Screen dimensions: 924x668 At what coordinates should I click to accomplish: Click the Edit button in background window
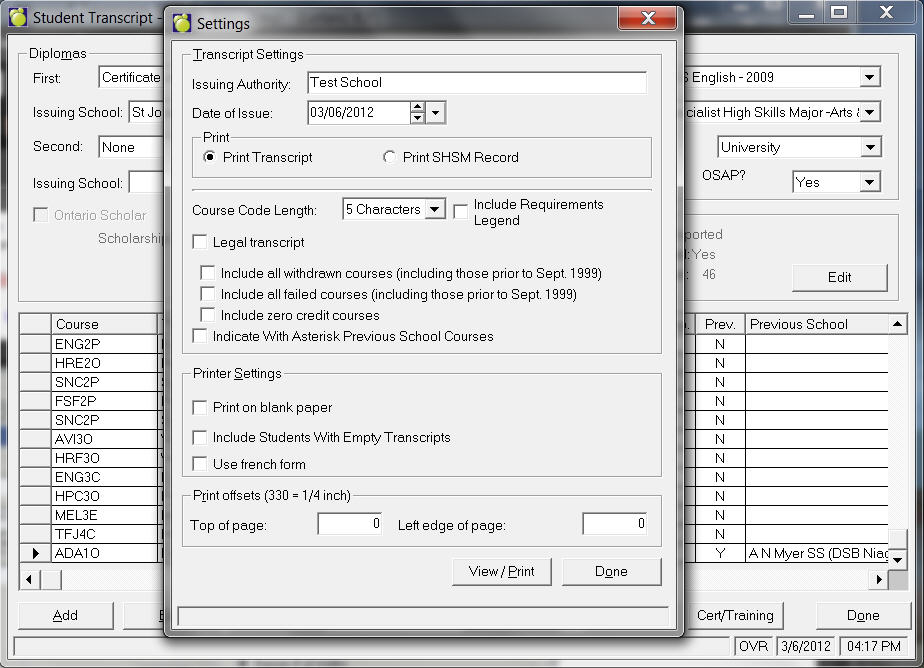(839, 277)
